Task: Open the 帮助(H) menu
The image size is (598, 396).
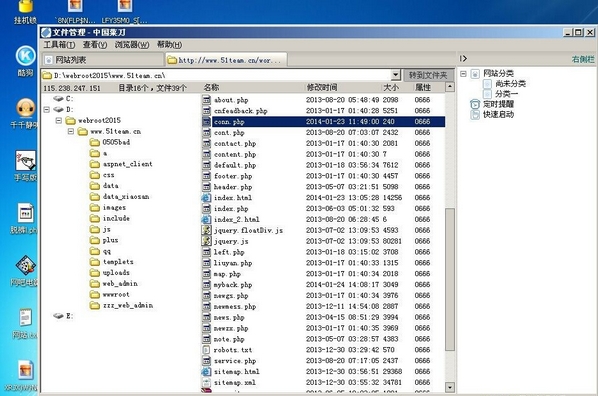Action: tap(169, 45)
